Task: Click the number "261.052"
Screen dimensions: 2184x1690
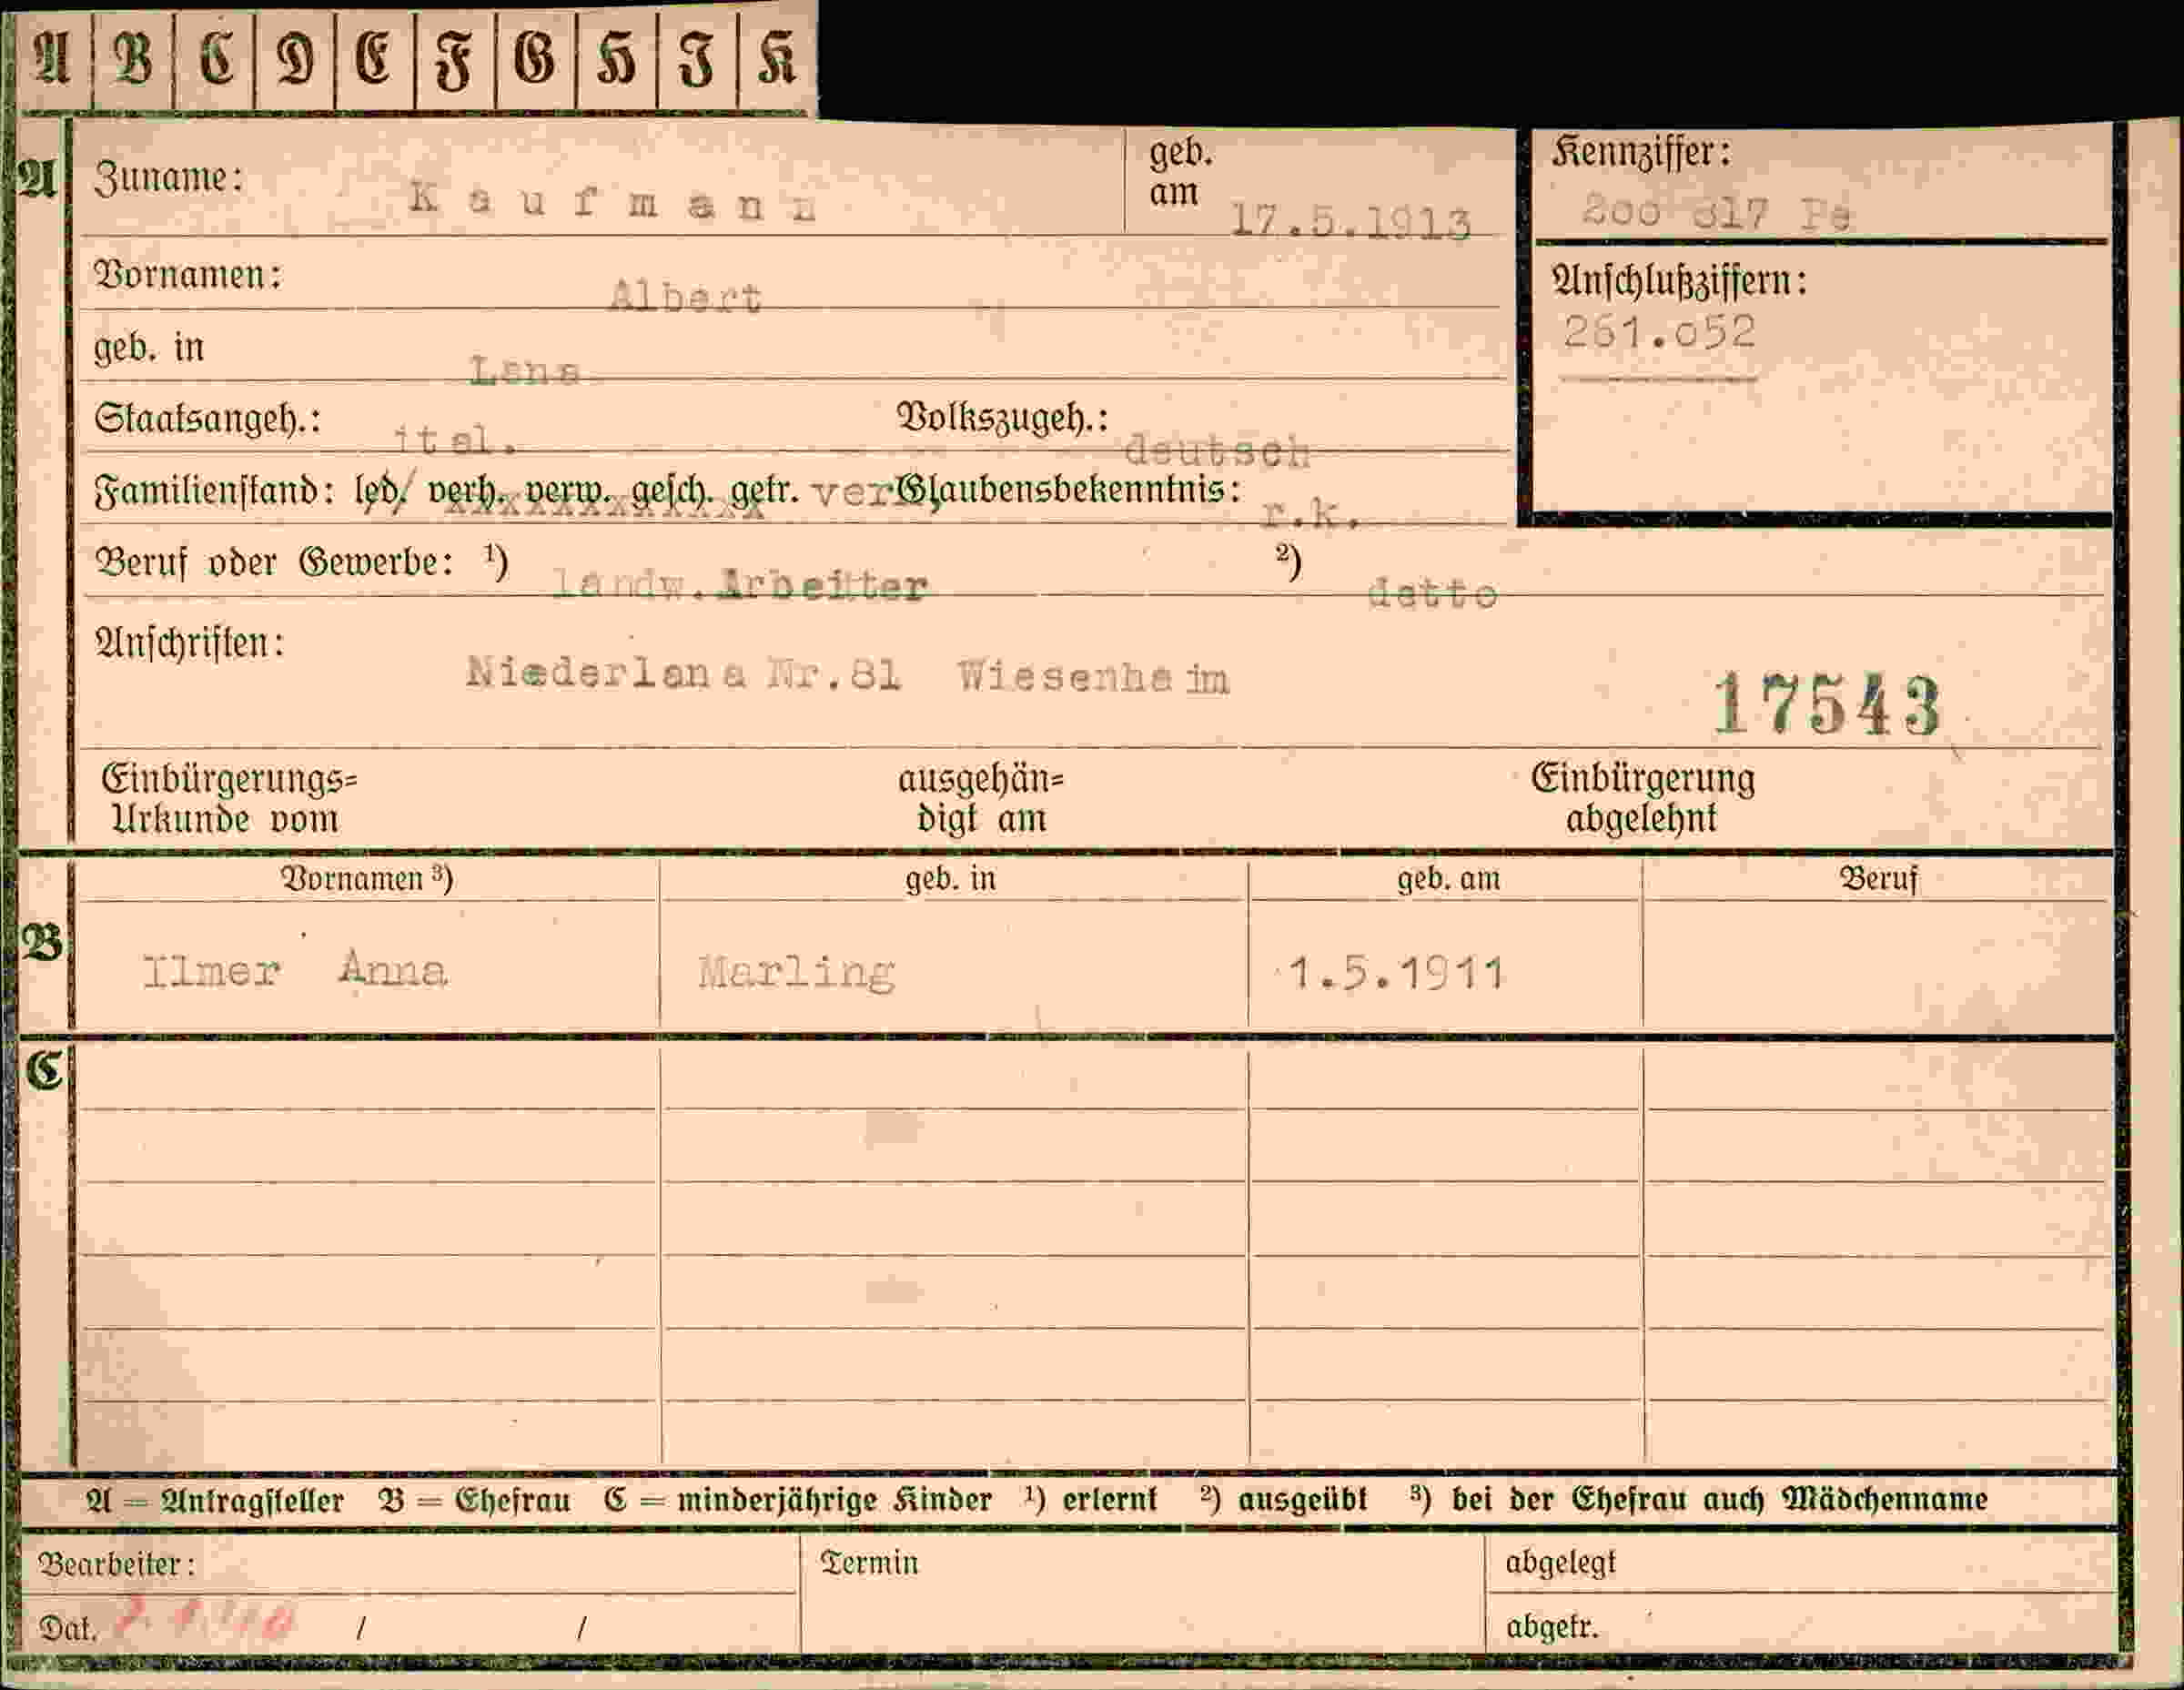Action: coord(1660,332)
